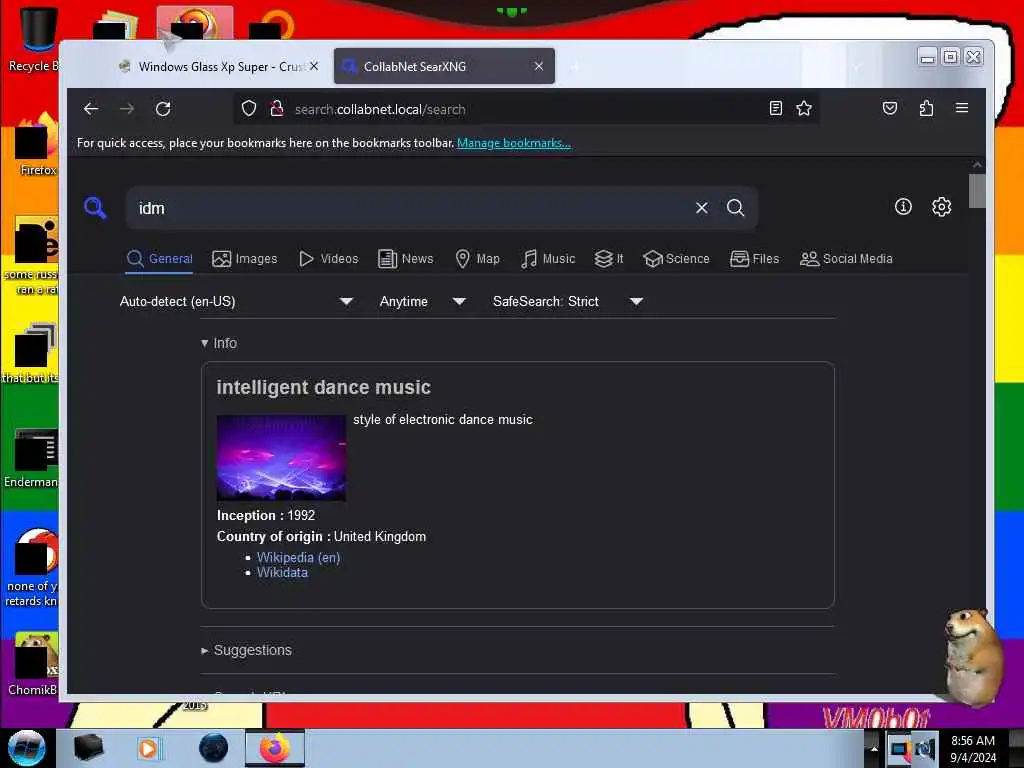
Task: Open the SafeSearch: Strict dropdown
Action: click(568, 301)
